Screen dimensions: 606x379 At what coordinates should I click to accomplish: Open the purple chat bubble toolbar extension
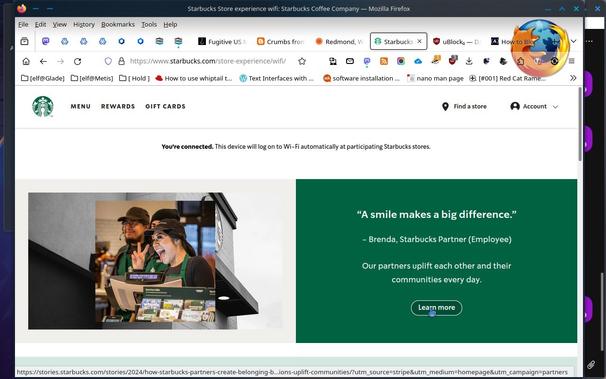[367, 61]
